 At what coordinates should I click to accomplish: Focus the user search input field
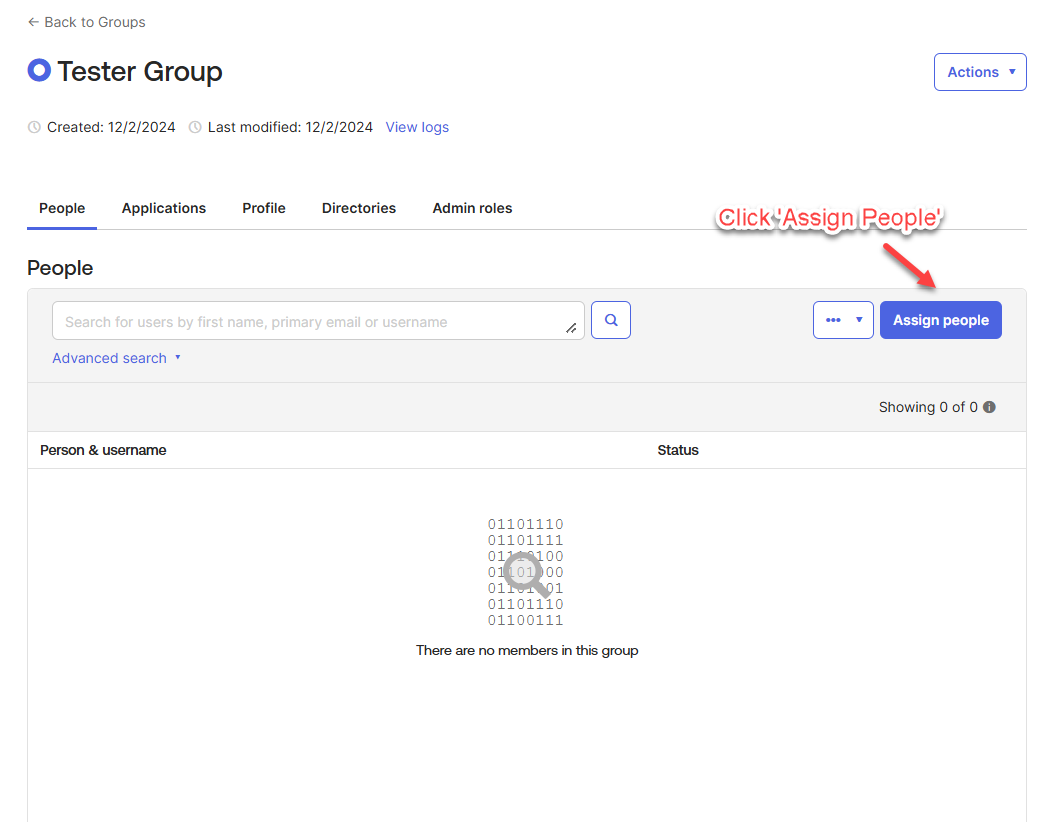[310, 322]
